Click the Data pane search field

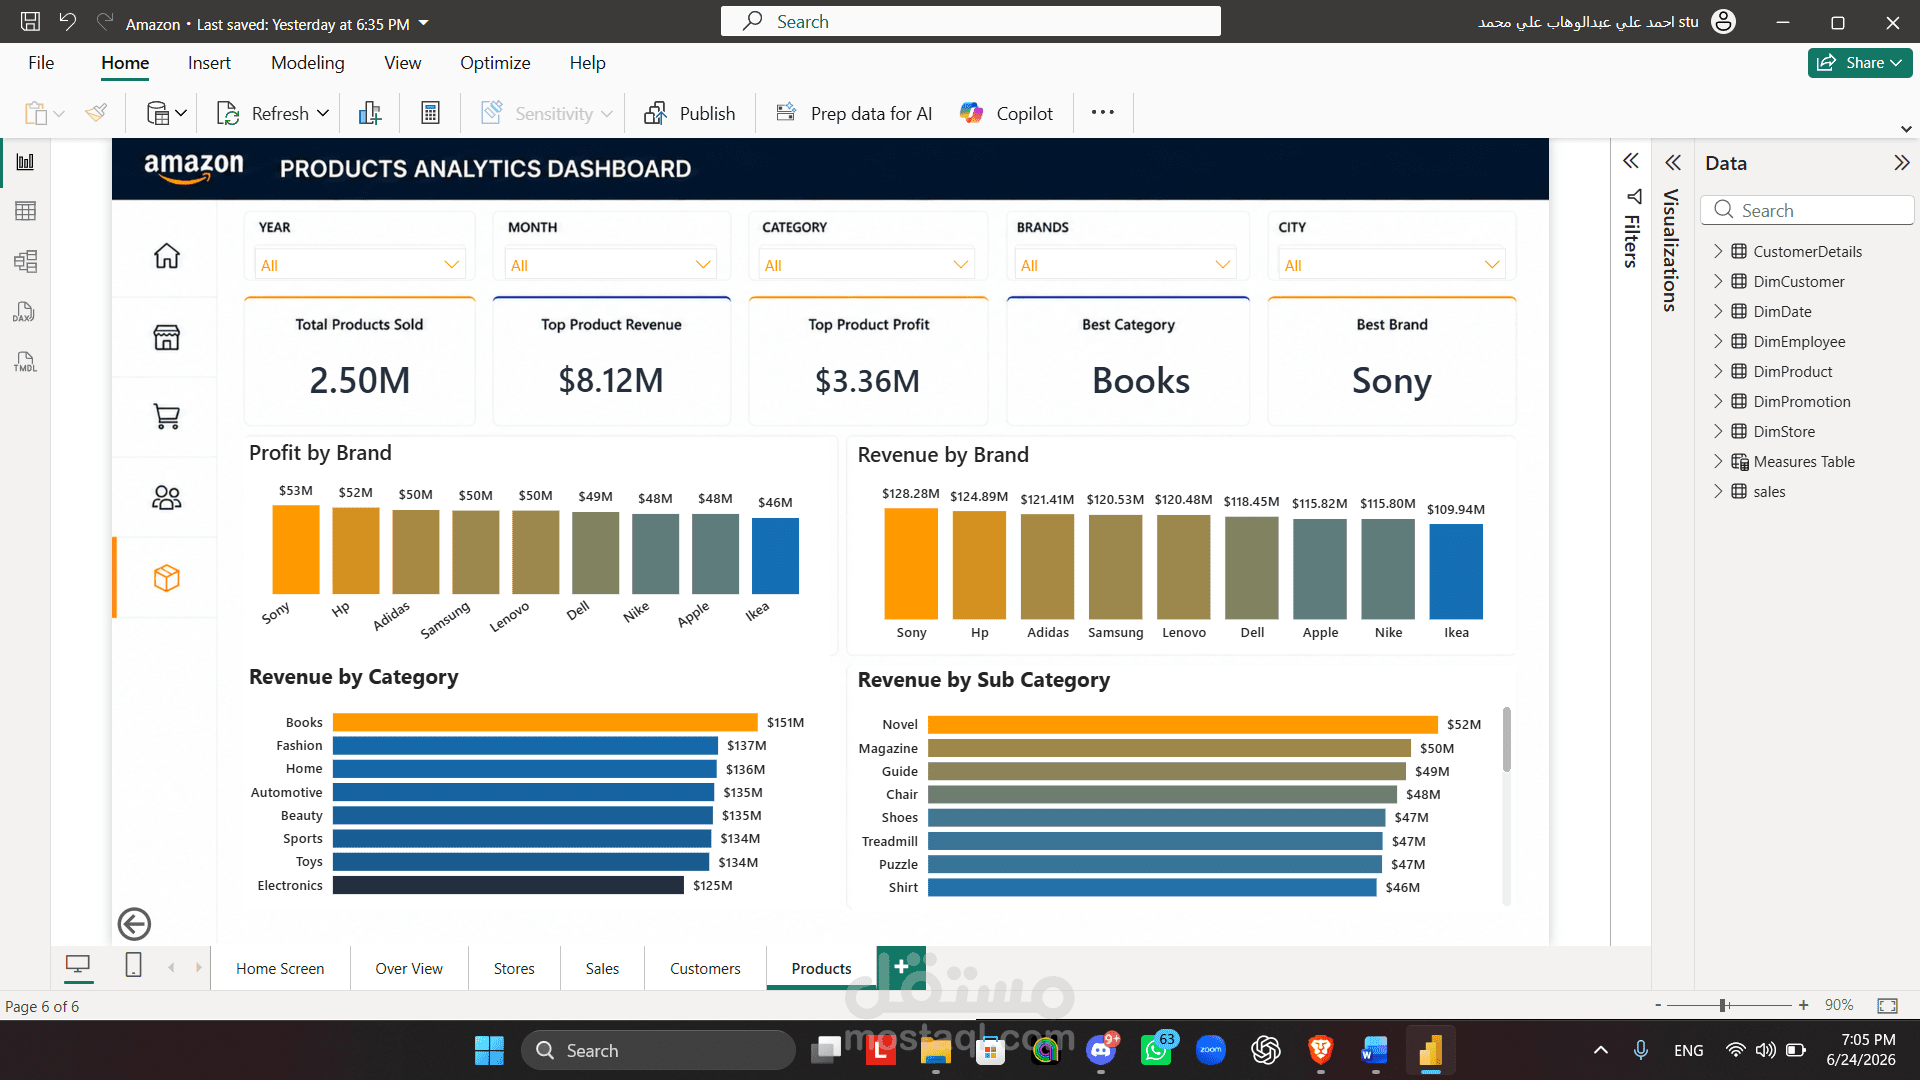tap(1807, 210)
